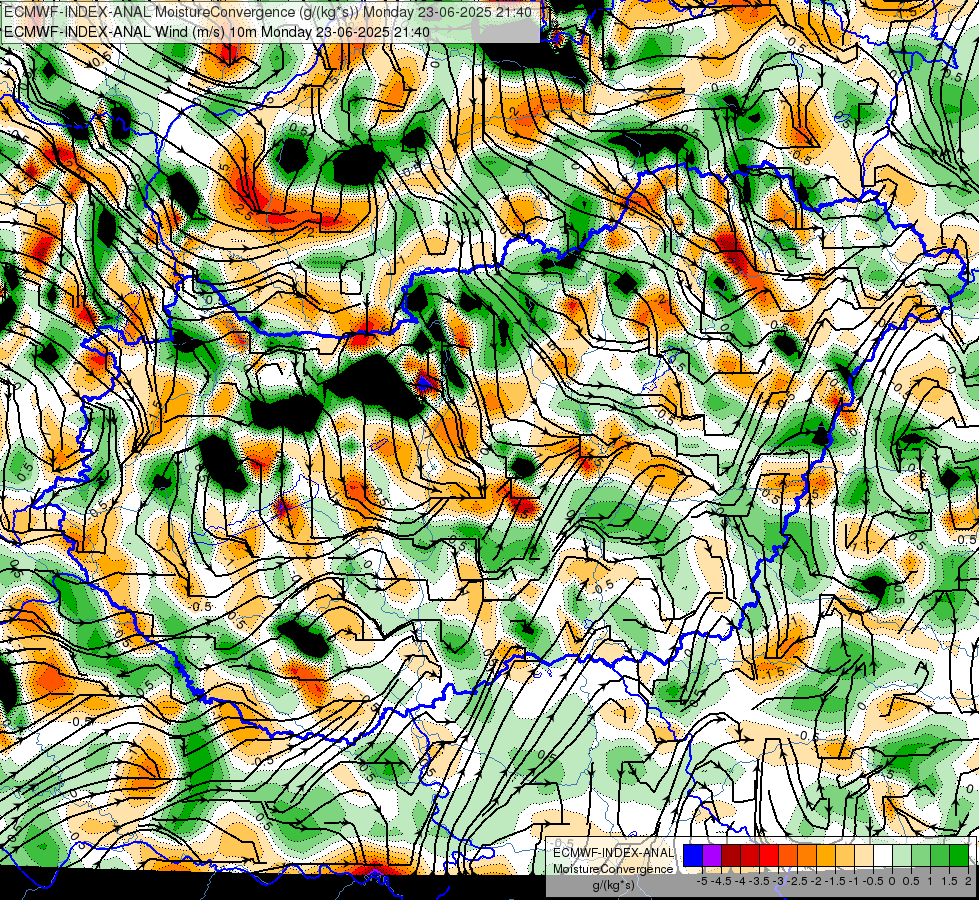Click the MoistureConvergence title line at the top
Viewport: 979px width, 900px height.
268,12
